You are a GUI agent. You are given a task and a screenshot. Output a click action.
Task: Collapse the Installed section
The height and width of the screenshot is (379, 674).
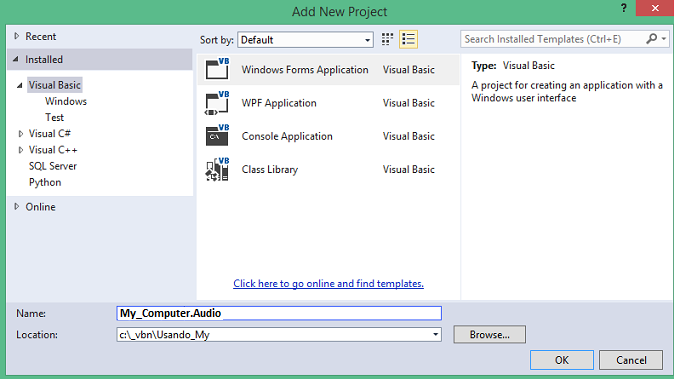click(x=16, y=59)
